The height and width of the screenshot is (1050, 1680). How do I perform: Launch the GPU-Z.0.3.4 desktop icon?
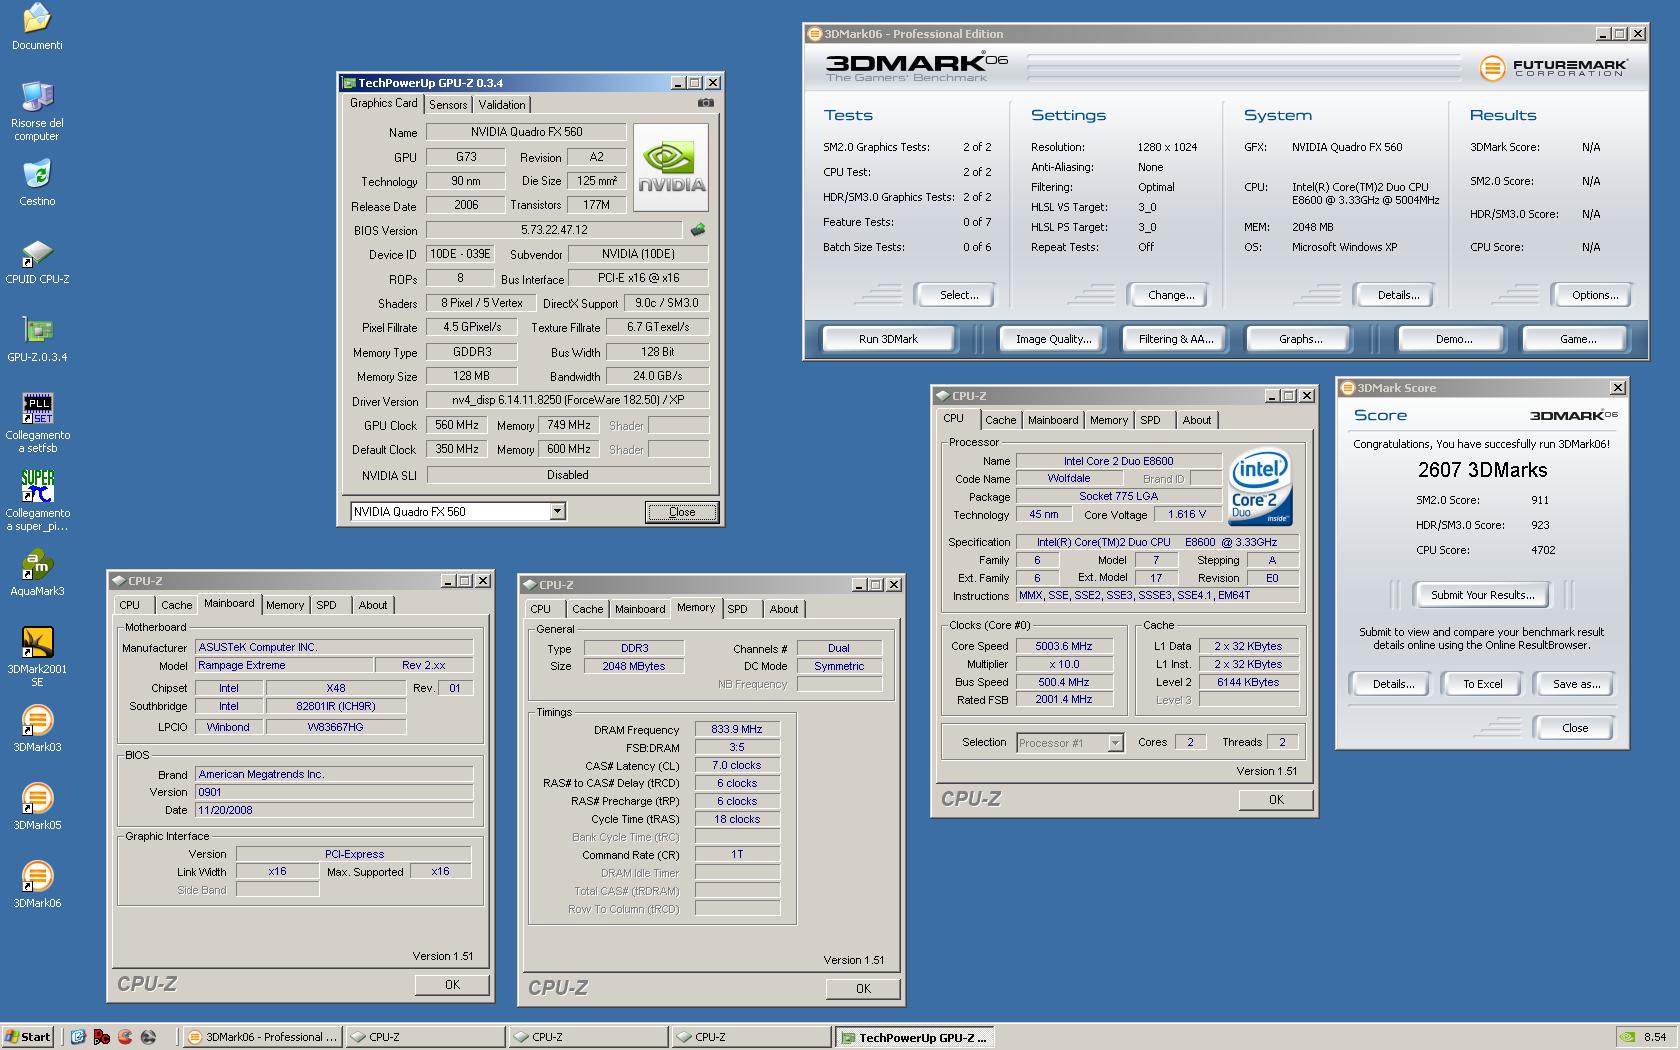click(37, 340)
